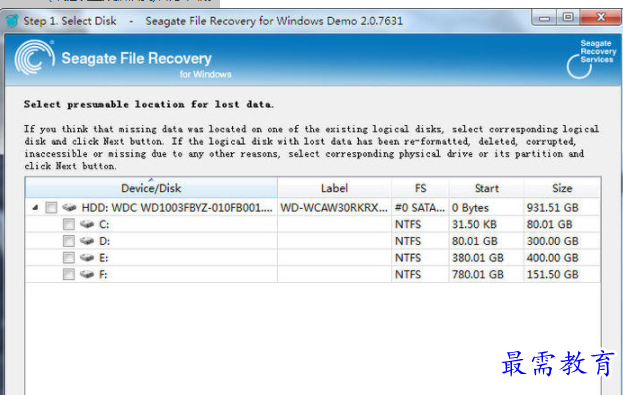Image resolution: width=623 pixels, height=395 pixels.
Task: Click the HDD WDC physical drive icon
Action: (69, 207)
